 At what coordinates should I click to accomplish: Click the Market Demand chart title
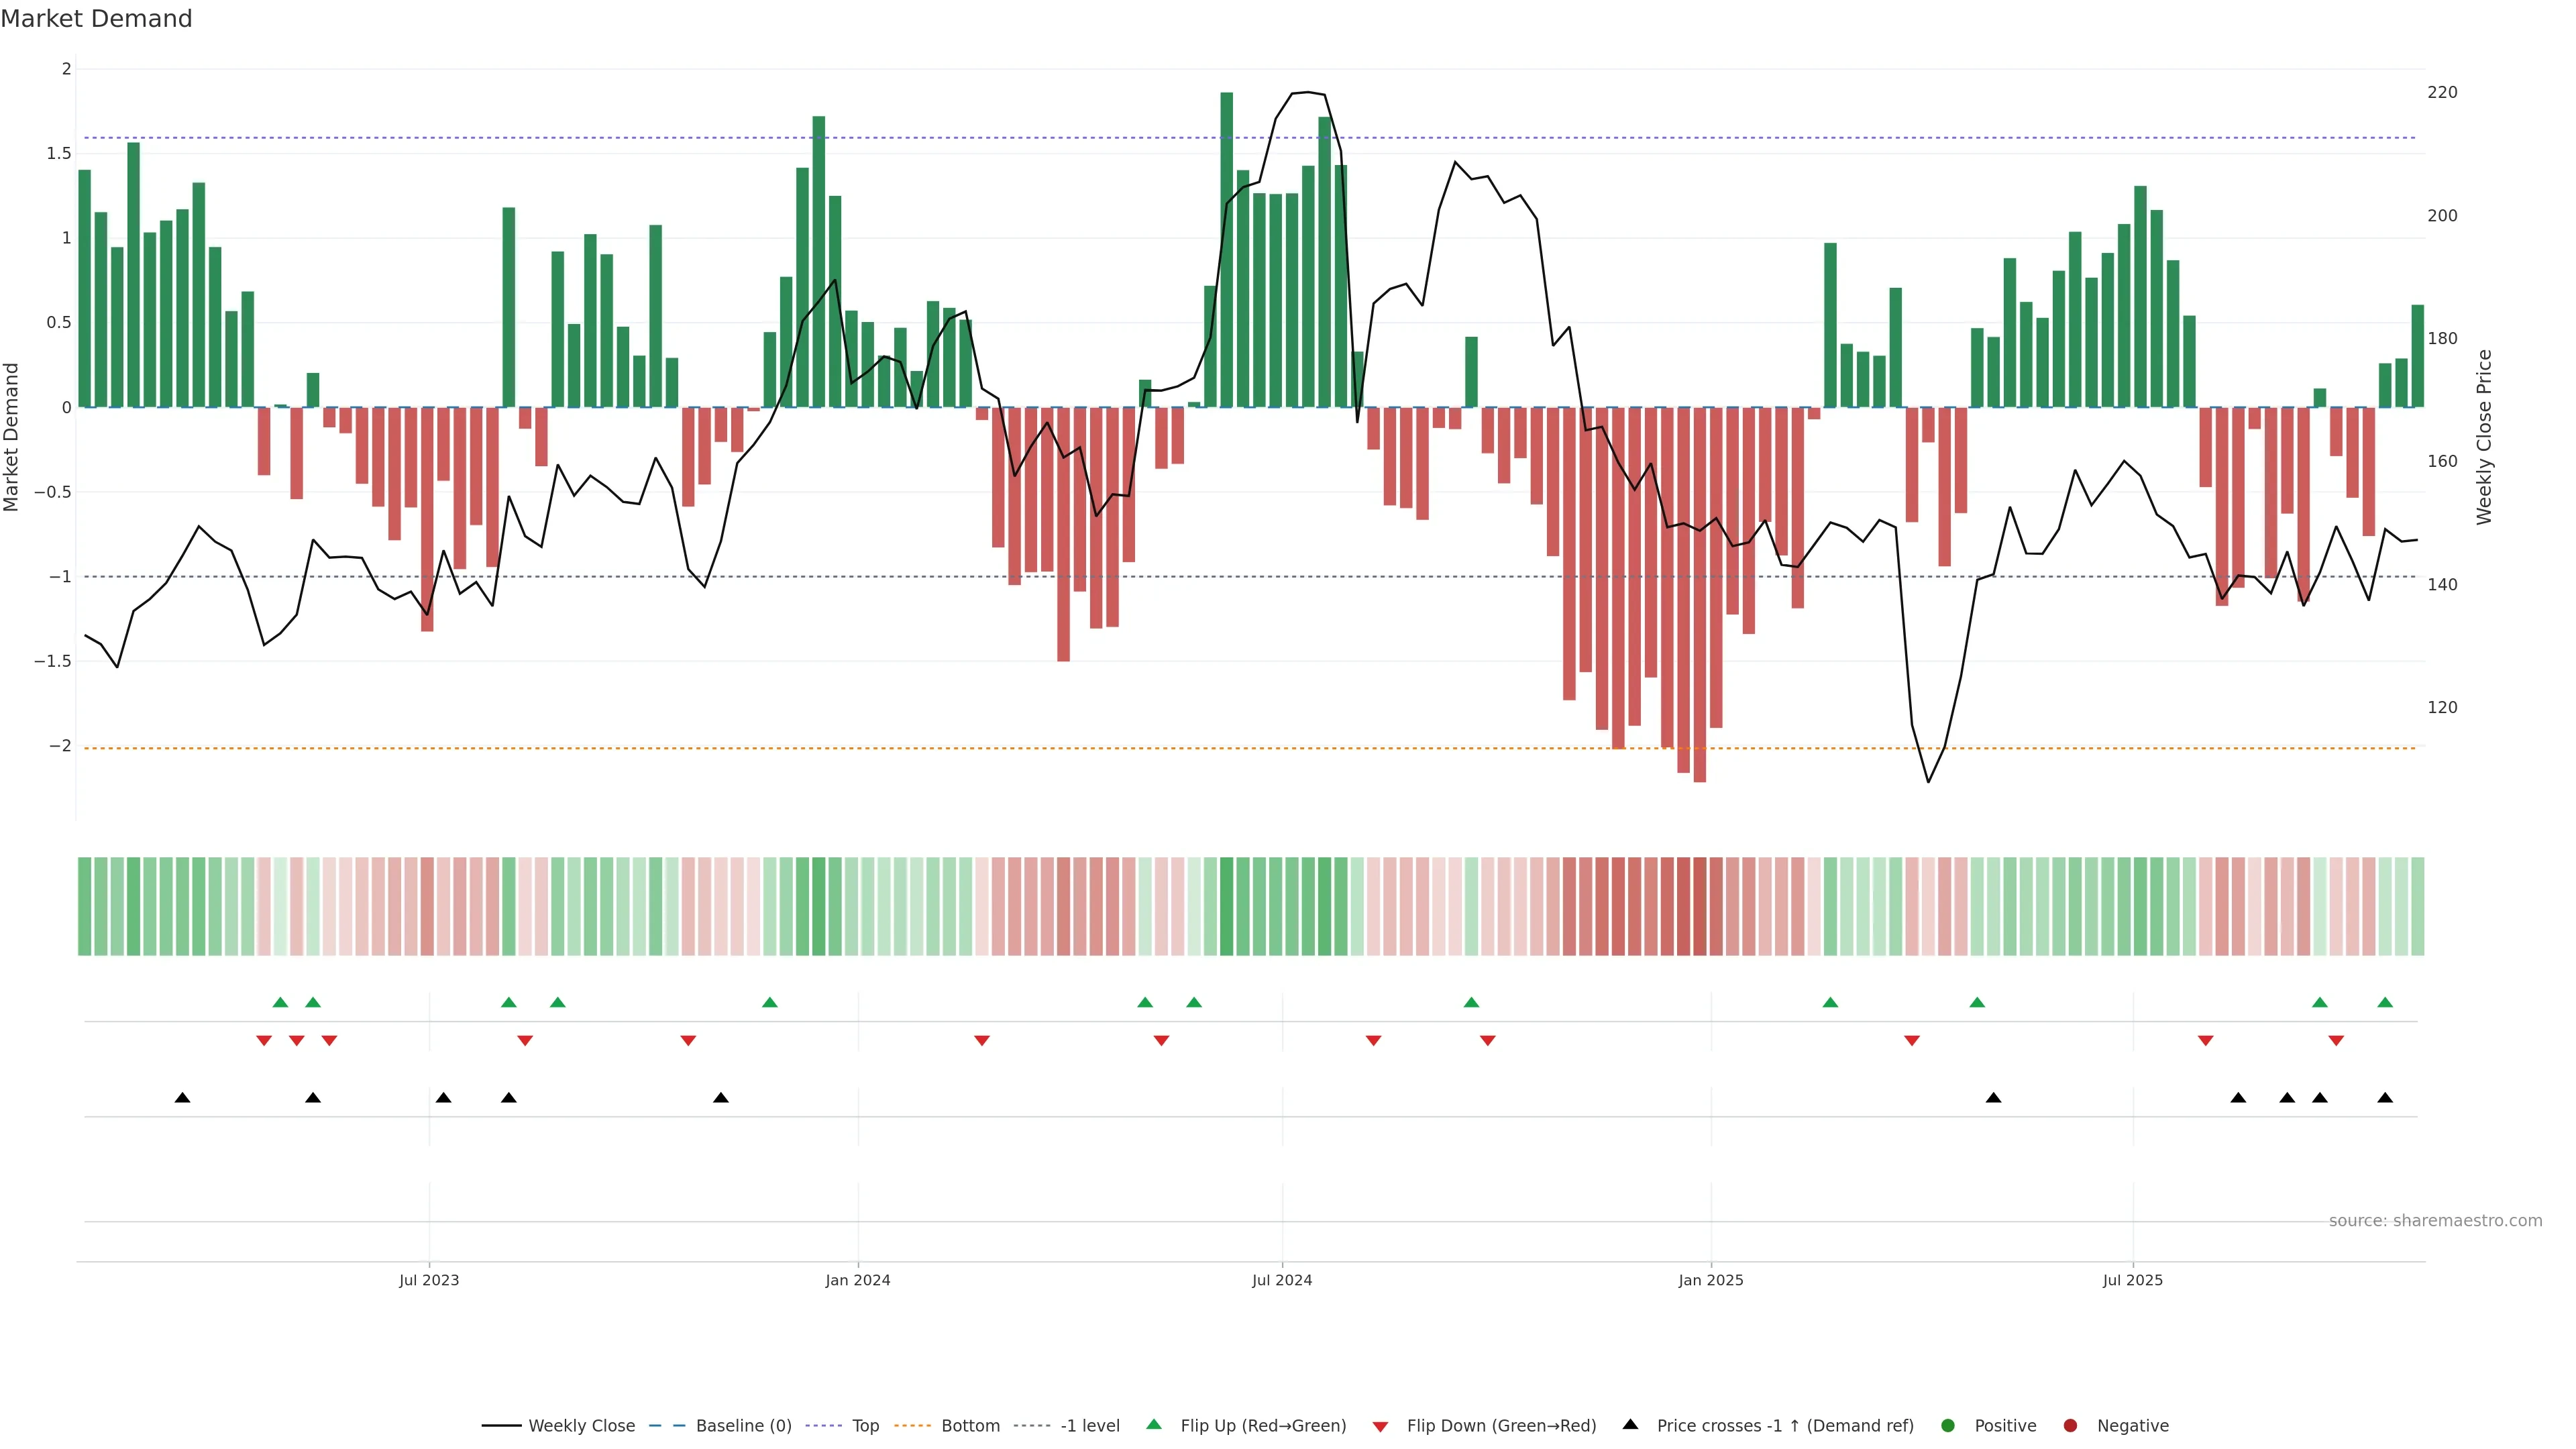tap(96, 19)
